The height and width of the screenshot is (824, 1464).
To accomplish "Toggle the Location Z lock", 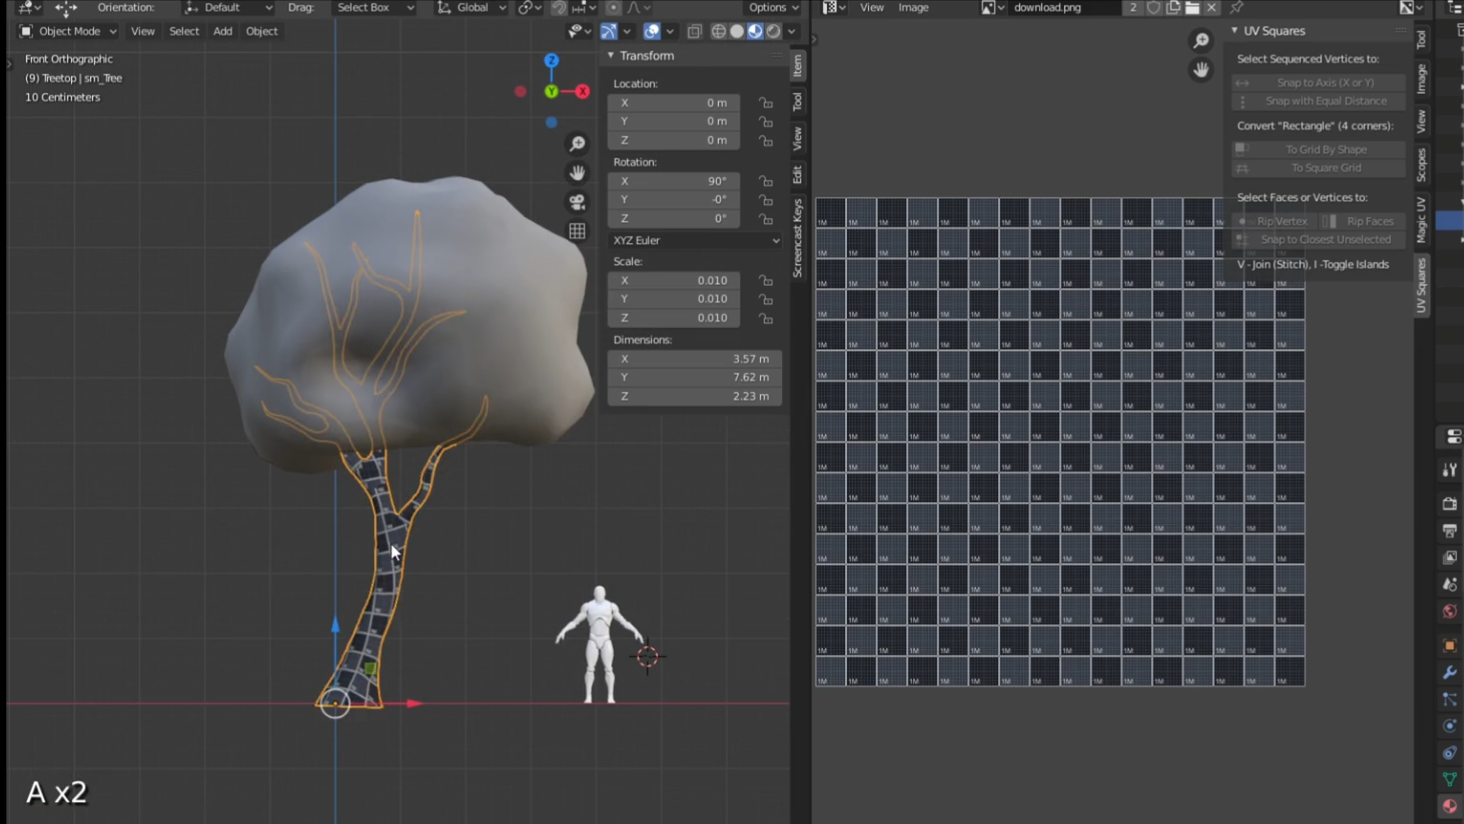I will (x=766, y=141).
